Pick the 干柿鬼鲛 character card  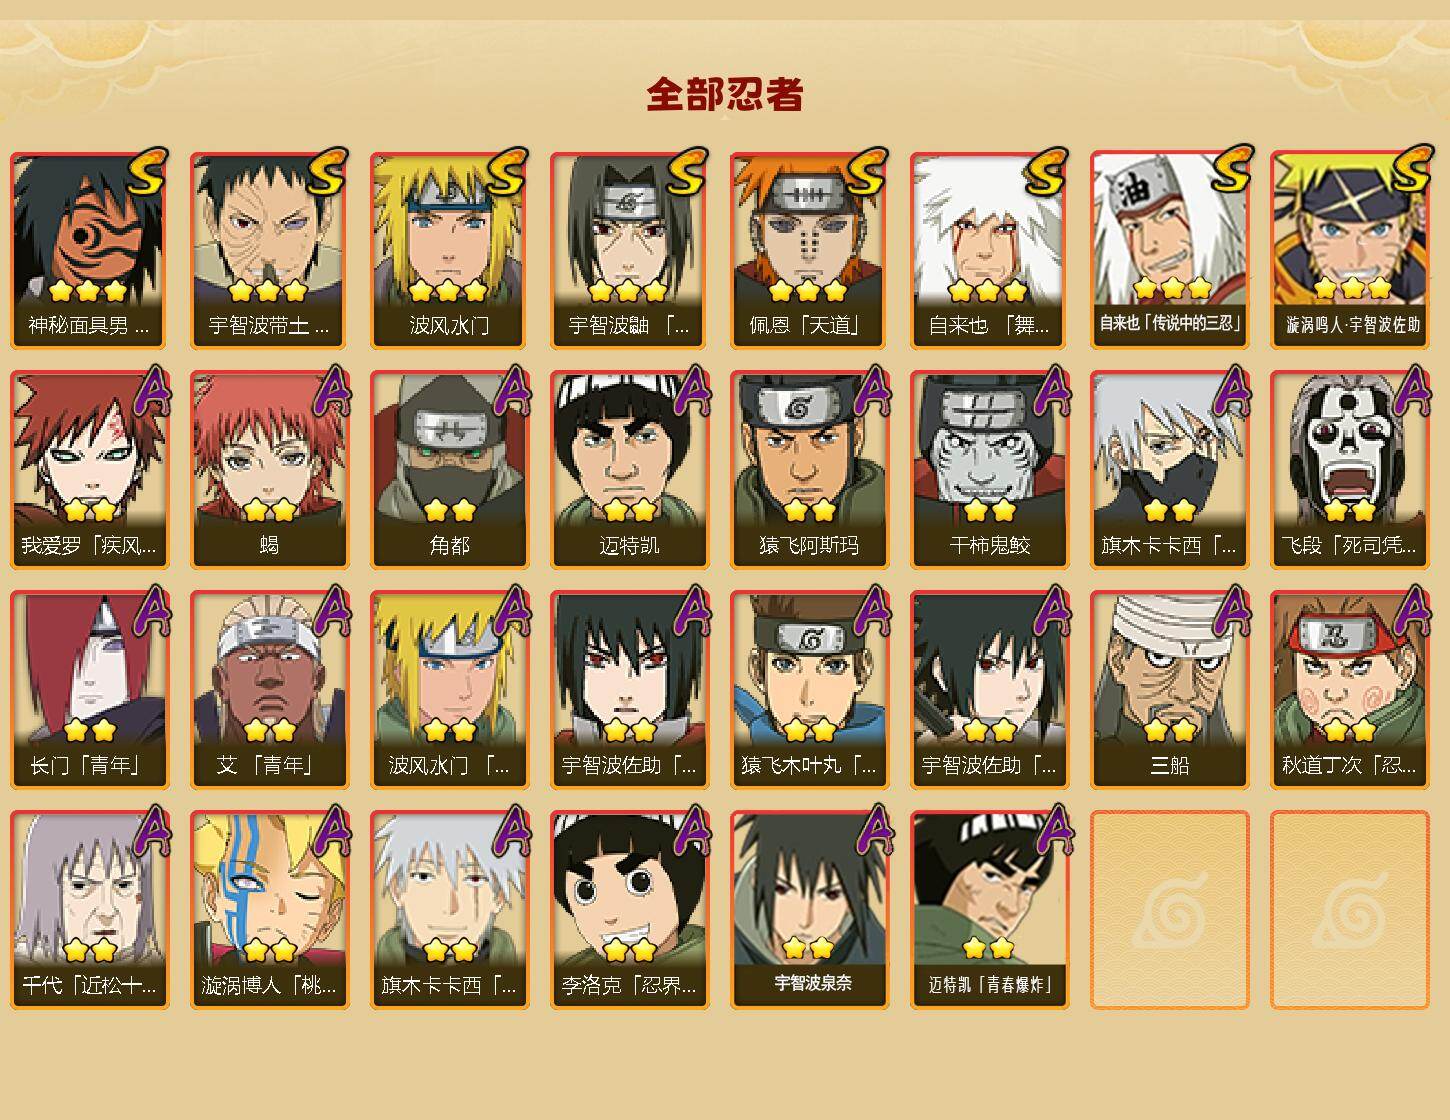[989, 470]
